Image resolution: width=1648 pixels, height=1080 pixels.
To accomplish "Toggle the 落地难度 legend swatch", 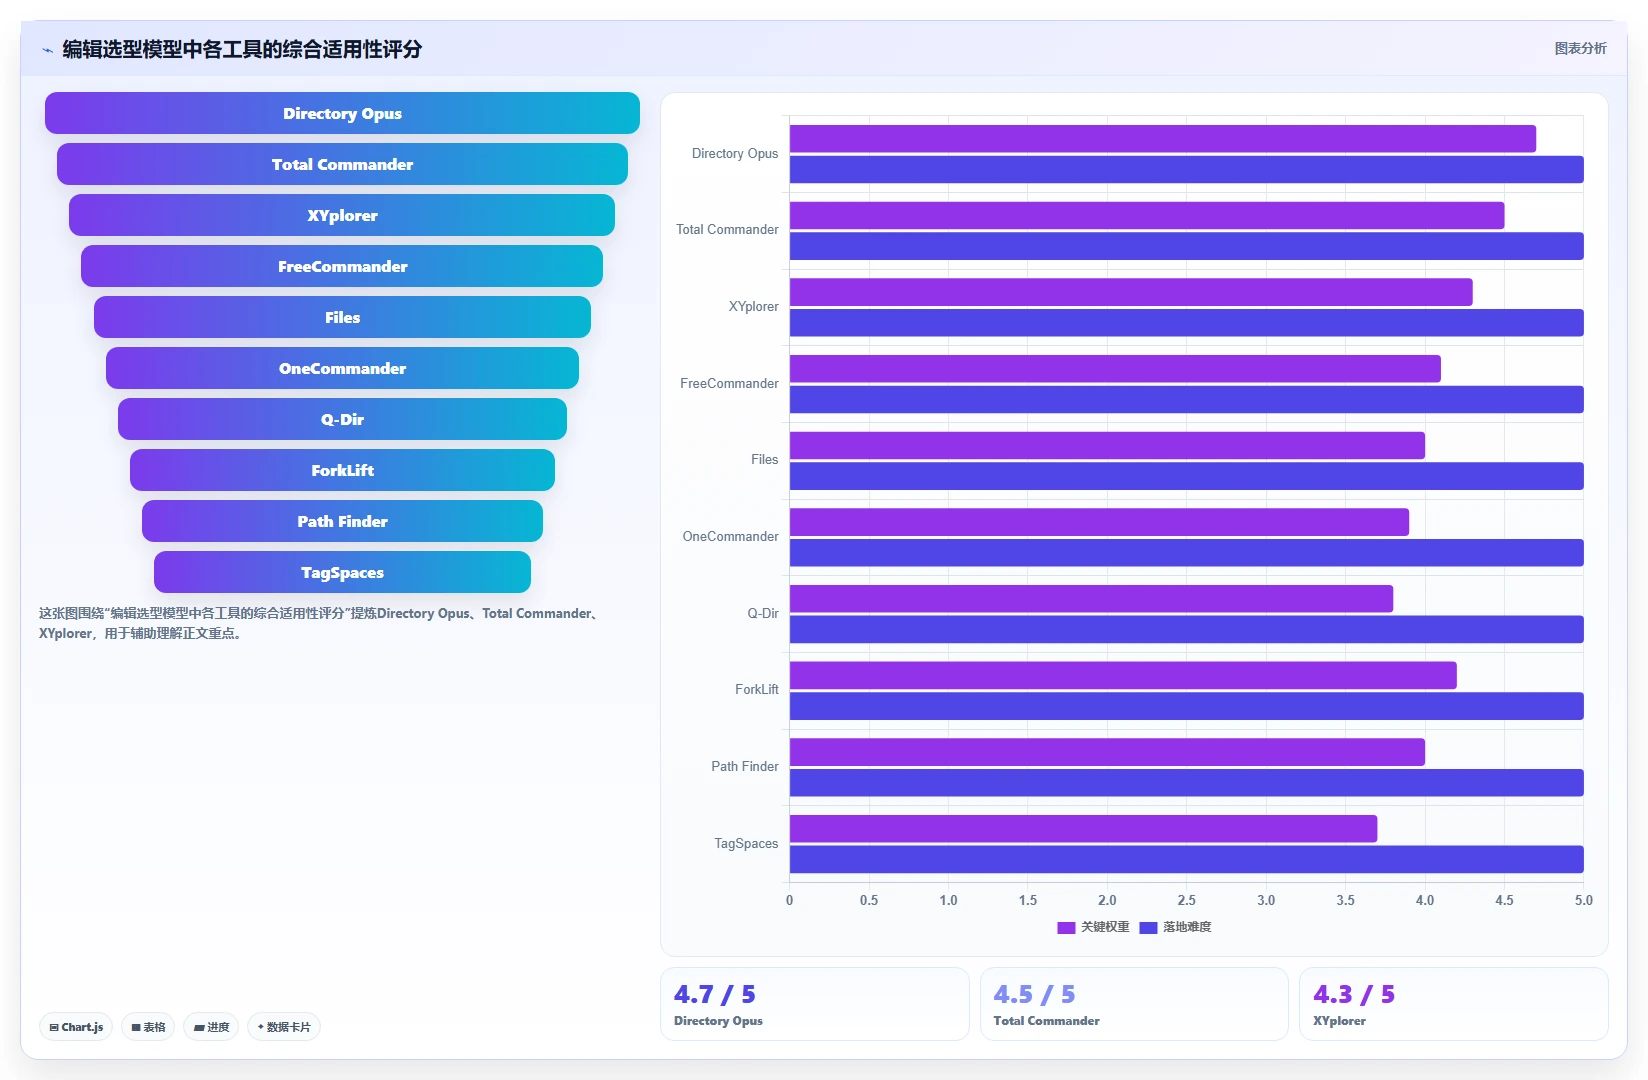I will click(x=1148, y=927).
